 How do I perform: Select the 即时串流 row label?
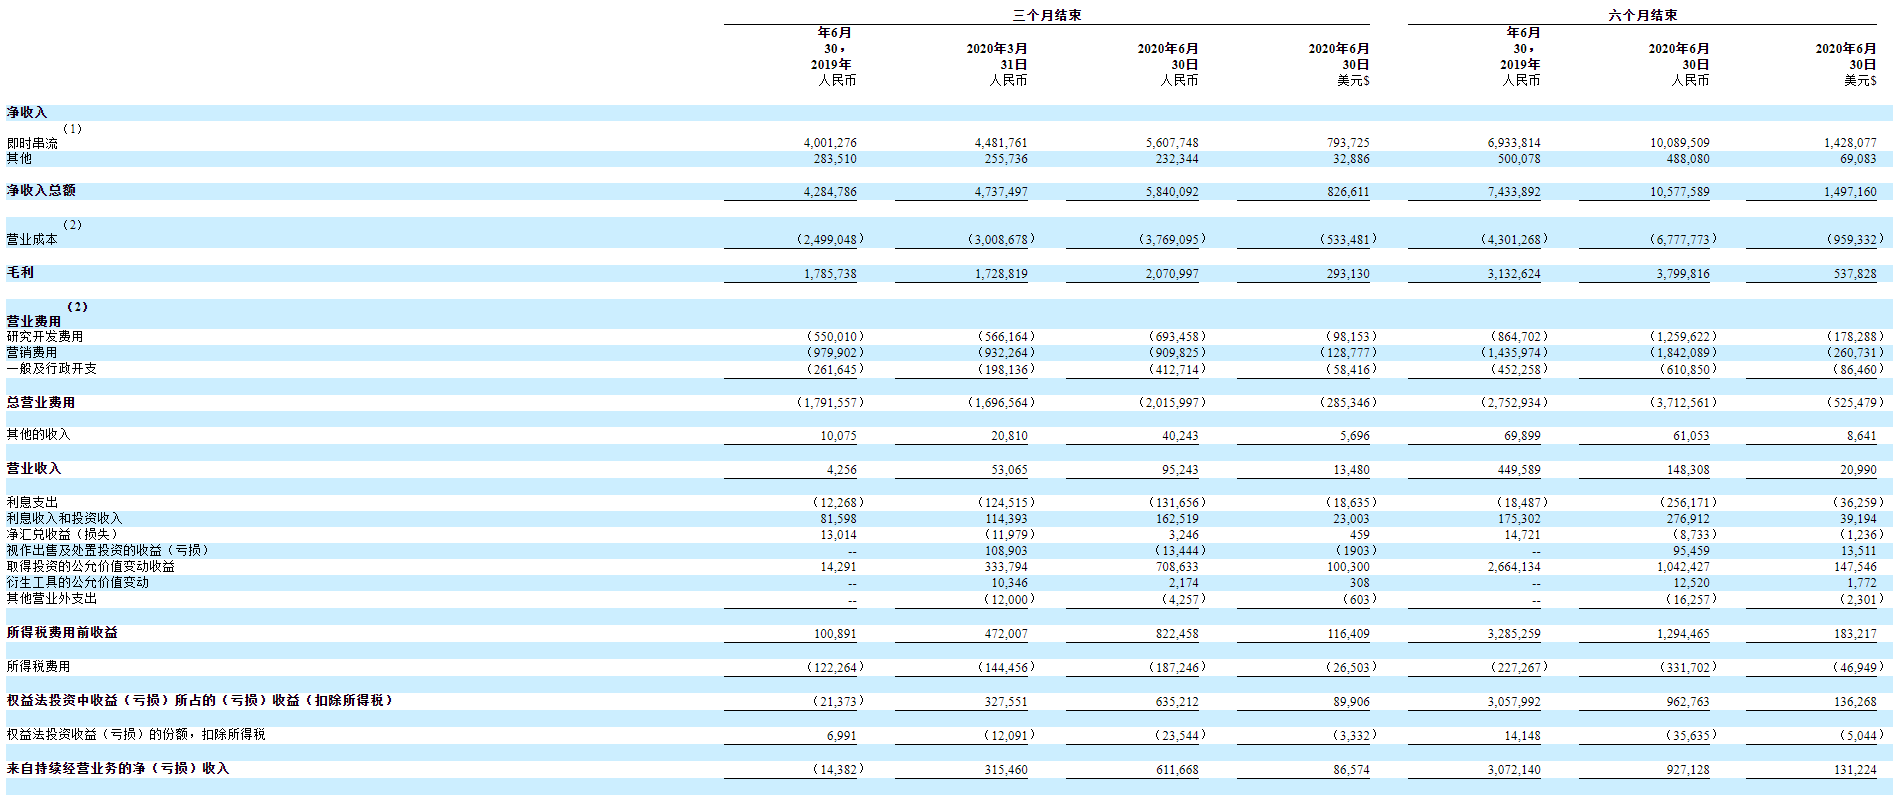point(32,143)
